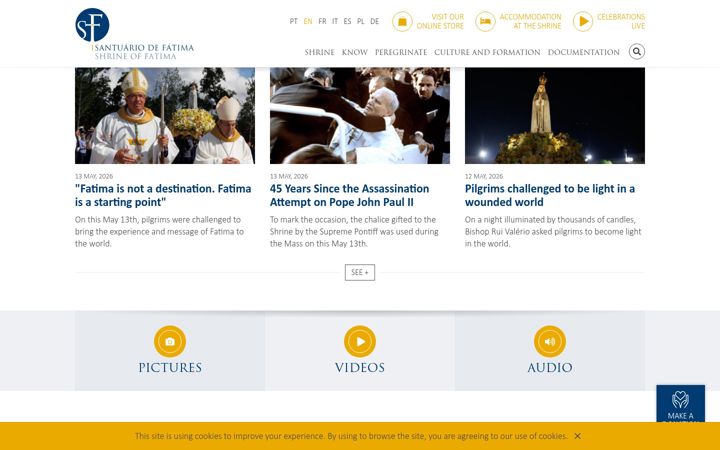
Task: Click the Videos play icon
Action: coord(360,341)
